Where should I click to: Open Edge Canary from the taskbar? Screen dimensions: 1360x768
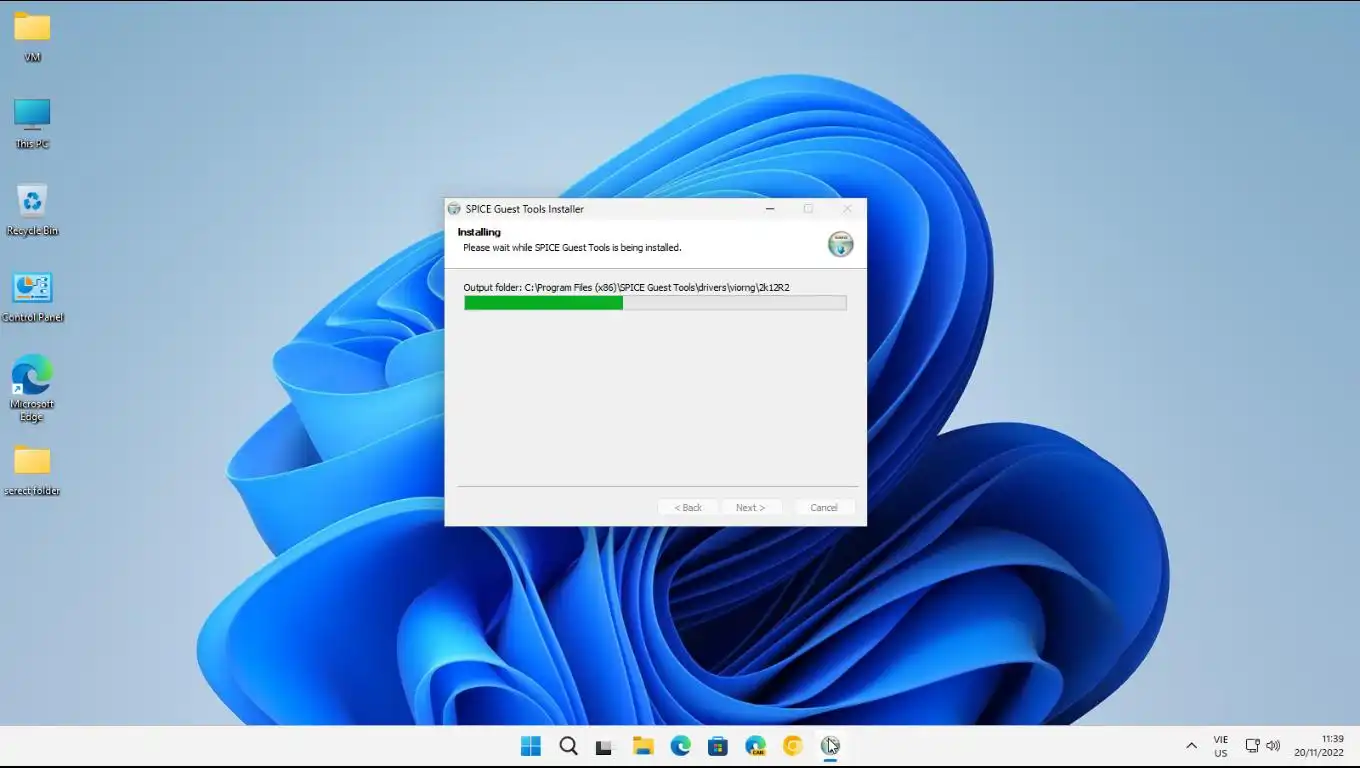[x=755, y=746]
